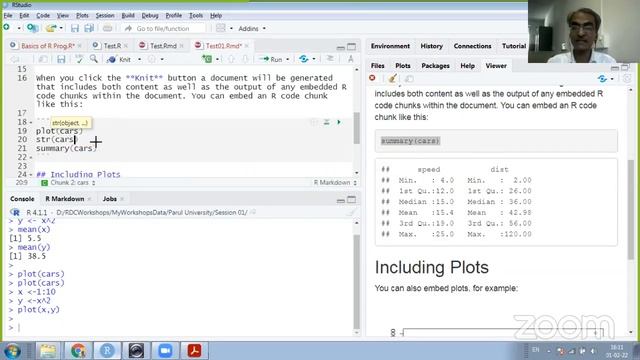The height and width of the screenshot is (360, 640).
Task: Click the Publish icon in editor toolbar
Action: pyautogui.click(x=304, y=59)
